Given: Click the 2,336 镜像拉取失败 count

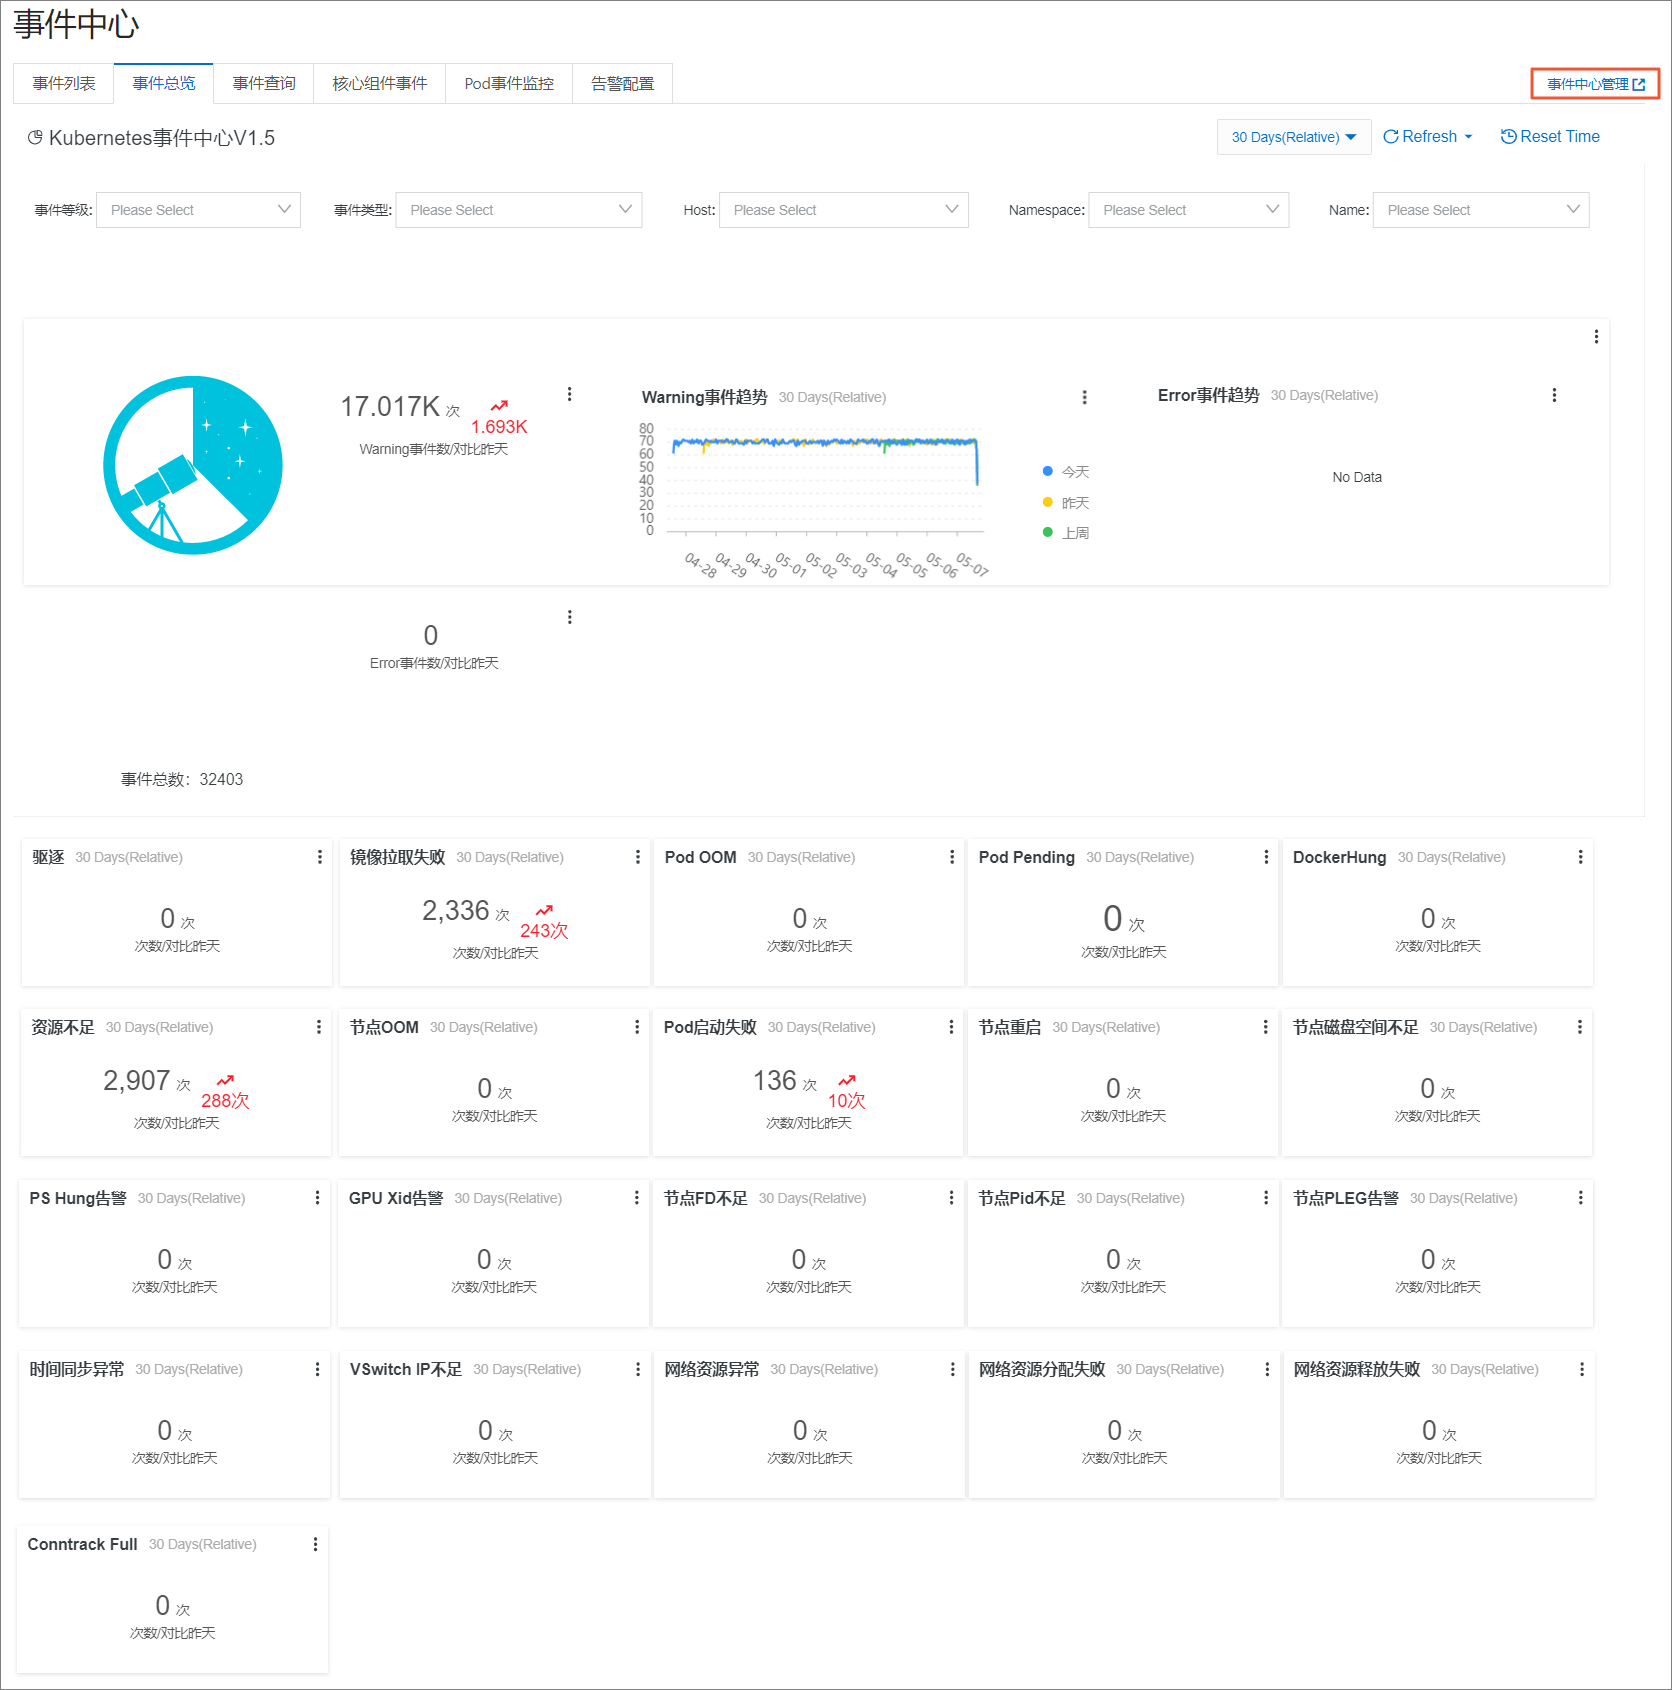Looking at the screenshot, I should (x=455, y=911).
